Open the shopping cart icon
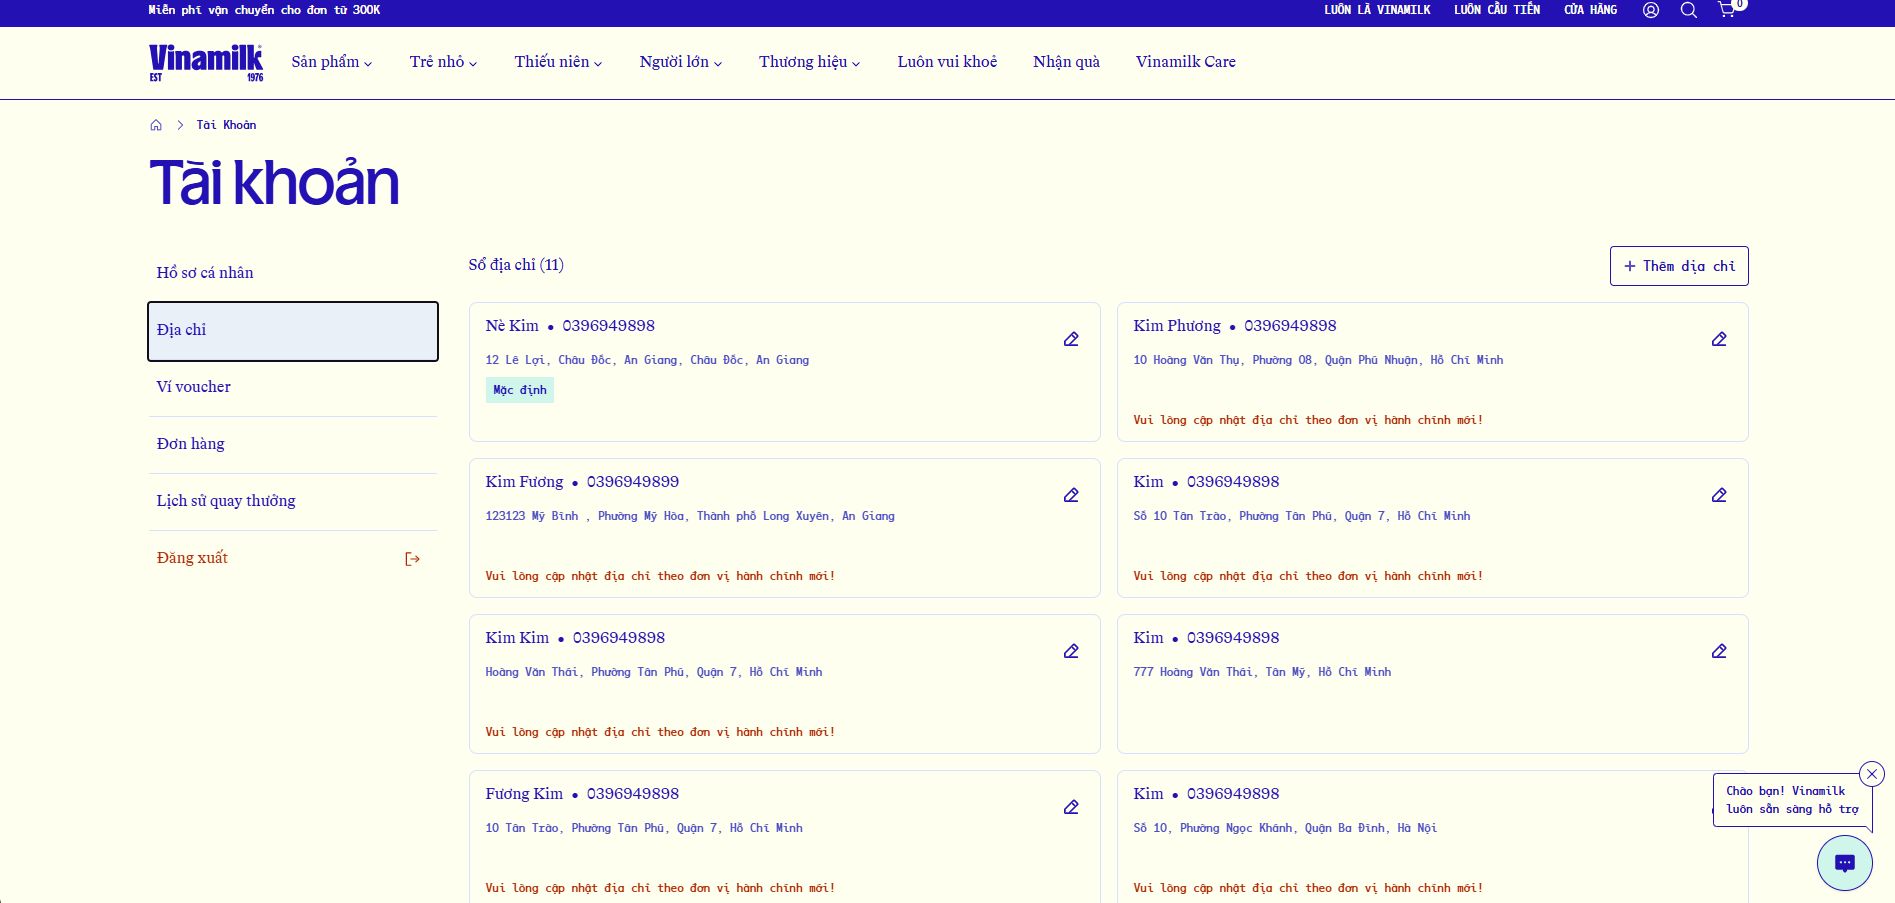Viewport: 1895px width, 903px height. coord(1727,10)
